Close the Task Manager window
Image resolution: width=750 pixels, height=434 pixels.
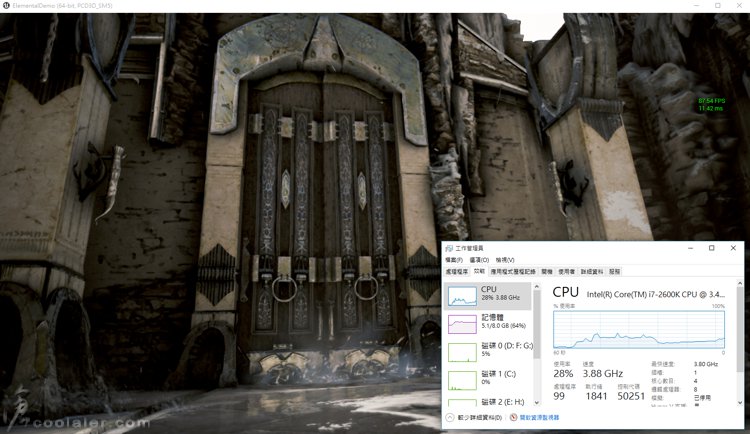tap(733, 248)
